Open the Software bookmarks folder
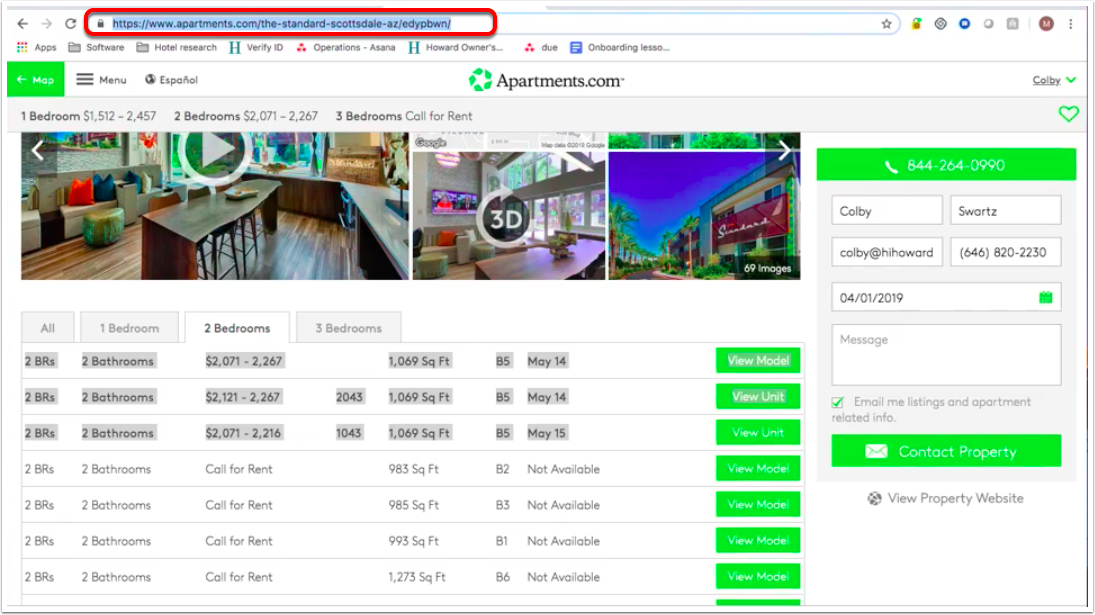The image size is (1095, 615). pyautogui.click(x=96, y=47)
